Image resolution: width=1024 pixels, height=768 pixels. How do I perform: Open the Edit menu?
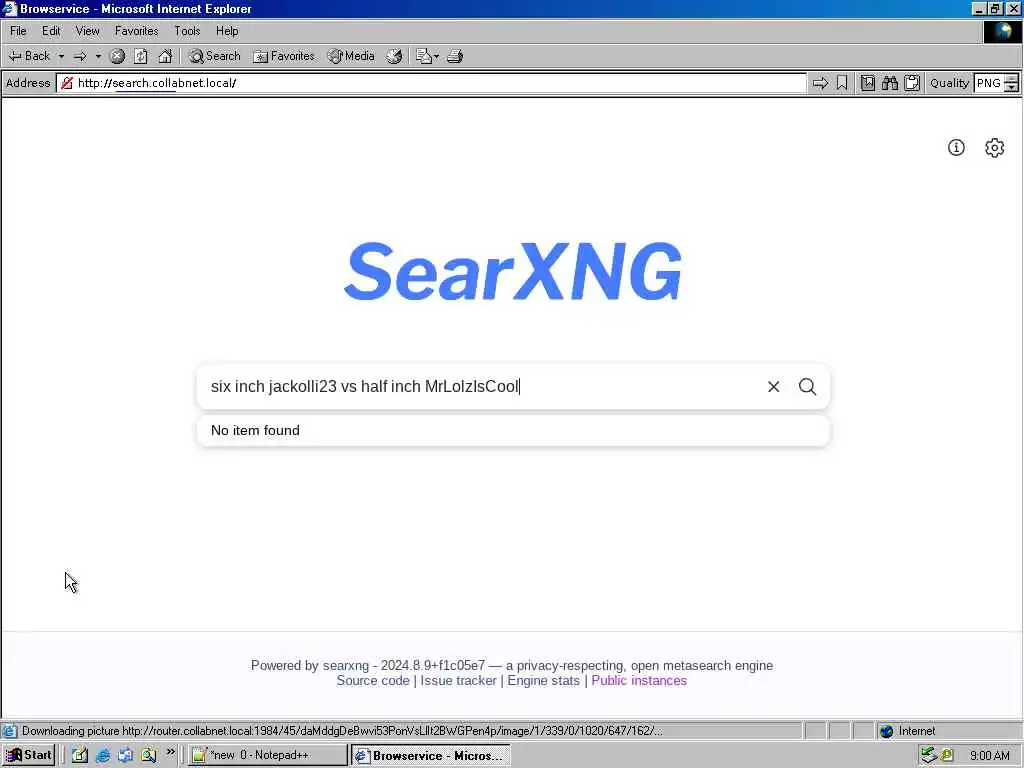click(51, 31)
